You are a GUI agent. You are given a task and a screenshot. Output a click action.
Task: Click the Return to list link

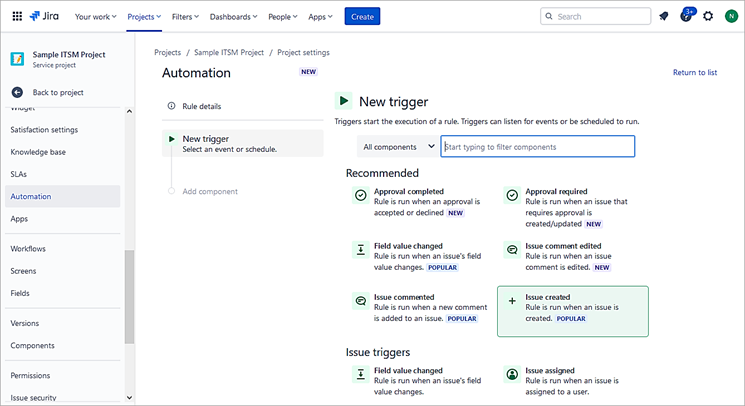pos(694,72)
